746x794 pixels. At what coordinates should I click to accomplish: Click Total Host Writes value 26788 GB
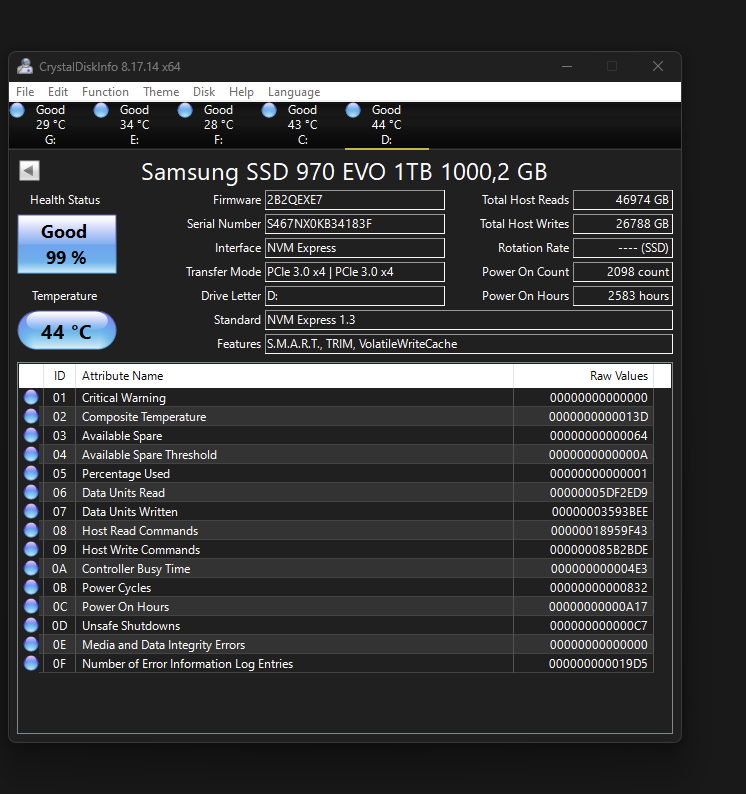pos(622,224)
